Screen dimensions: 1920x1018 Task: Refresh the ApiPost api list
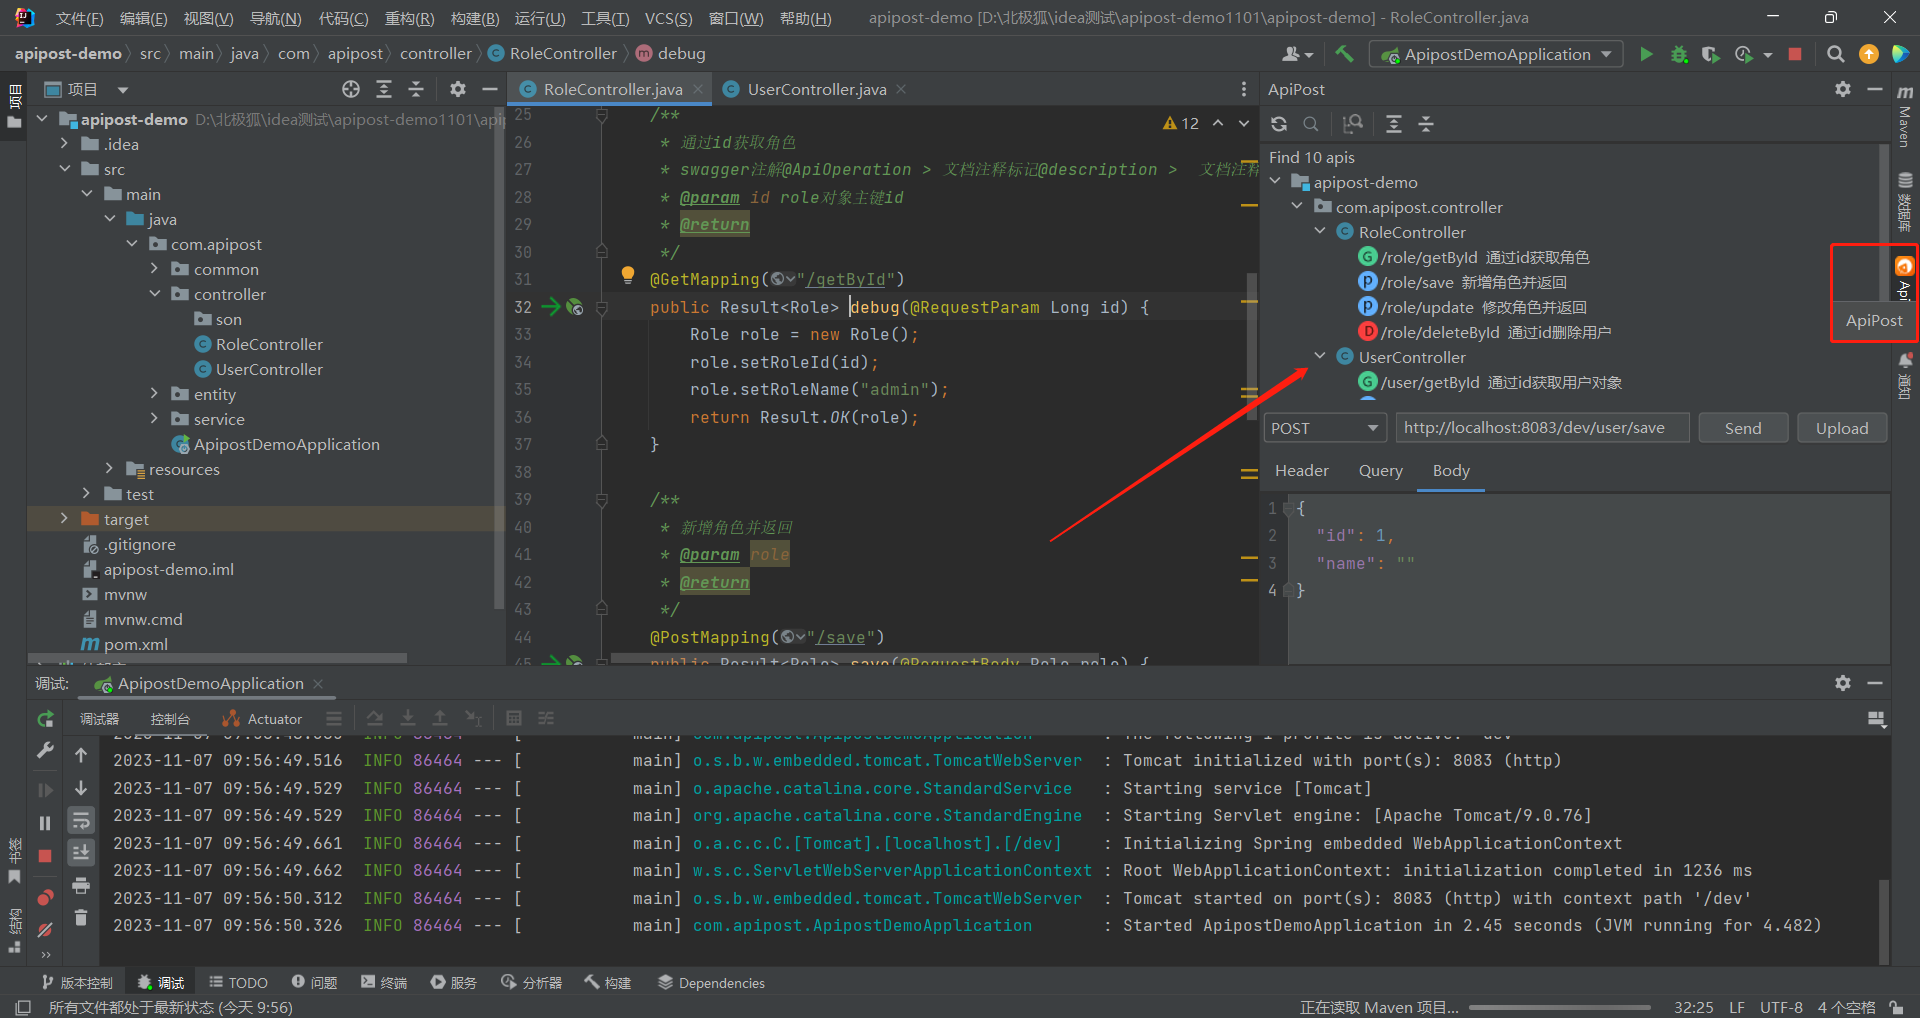(x=1279, y=124)
